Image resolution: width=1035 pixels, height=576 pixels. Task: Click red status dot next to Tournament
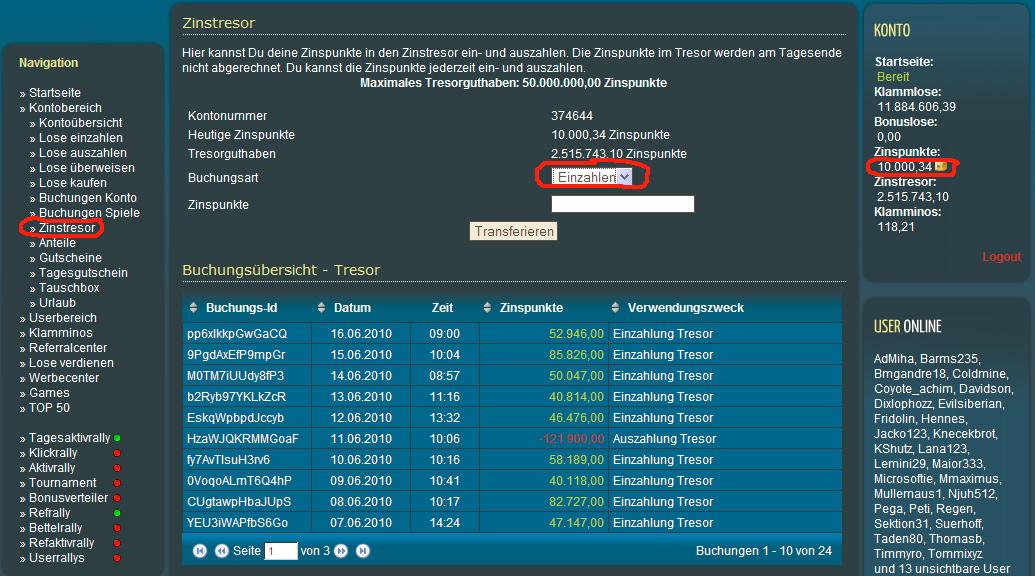click(117, 483)
